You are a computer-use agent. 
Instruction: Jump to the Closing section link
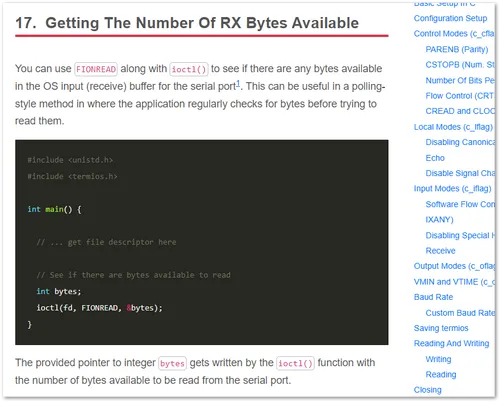tap(428, 390)
